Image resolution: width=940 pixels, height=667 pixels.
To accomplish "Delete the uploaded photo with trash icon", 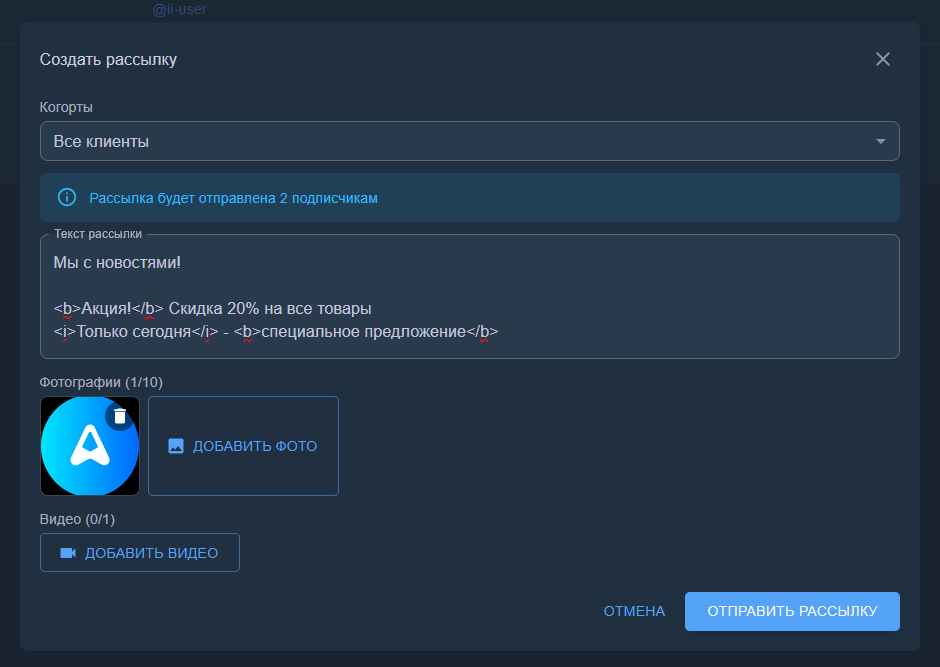I will click(119, 416).
